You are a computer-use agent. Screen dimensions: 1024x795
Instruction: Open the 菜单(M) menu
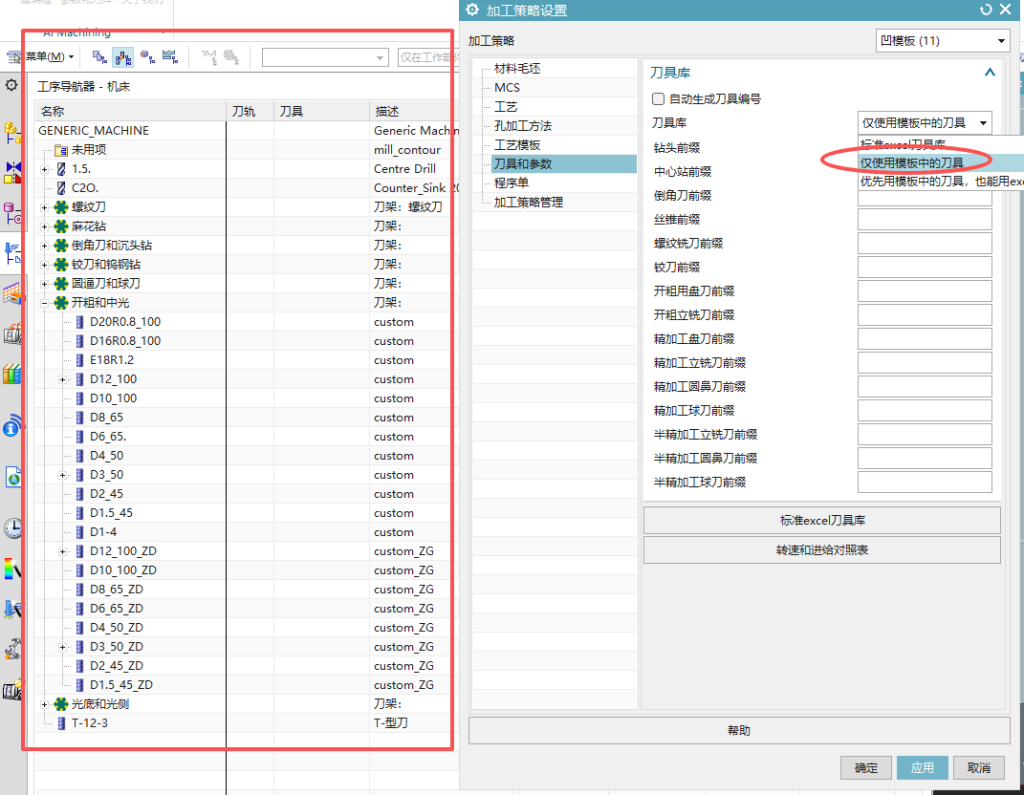pyautogui.click(x=50, y=57)
